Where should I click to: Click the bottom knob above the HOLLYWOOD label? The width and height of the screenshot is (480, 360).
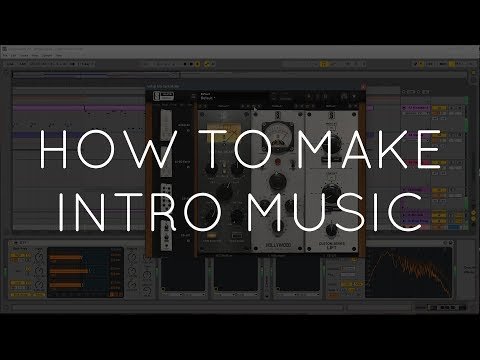point(277,225)
